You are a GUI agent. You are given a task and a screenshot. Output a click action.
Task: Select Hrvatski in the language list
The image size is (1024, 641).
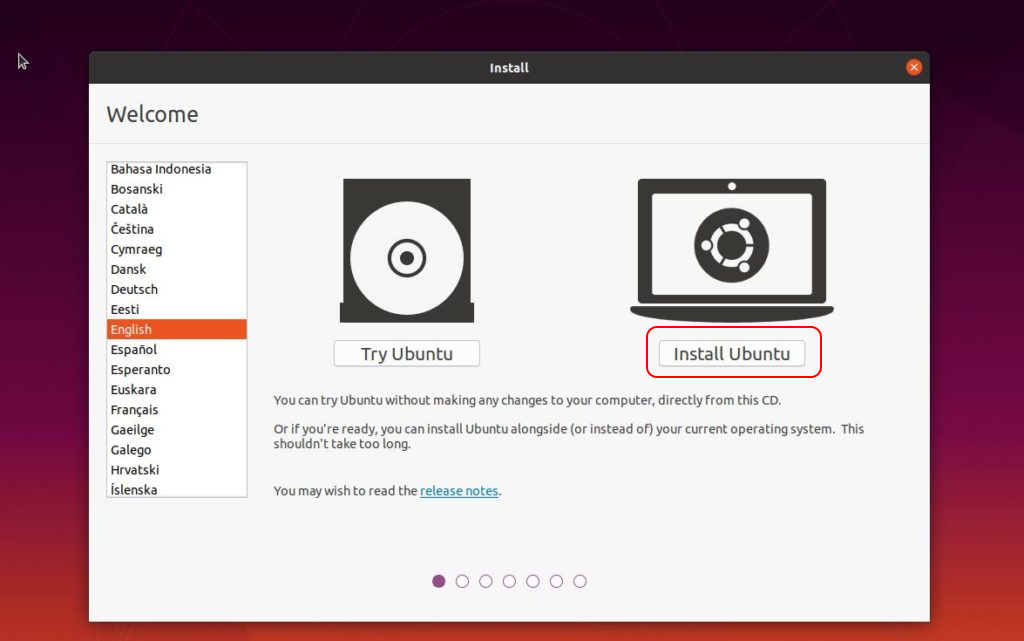click(135, 469)
